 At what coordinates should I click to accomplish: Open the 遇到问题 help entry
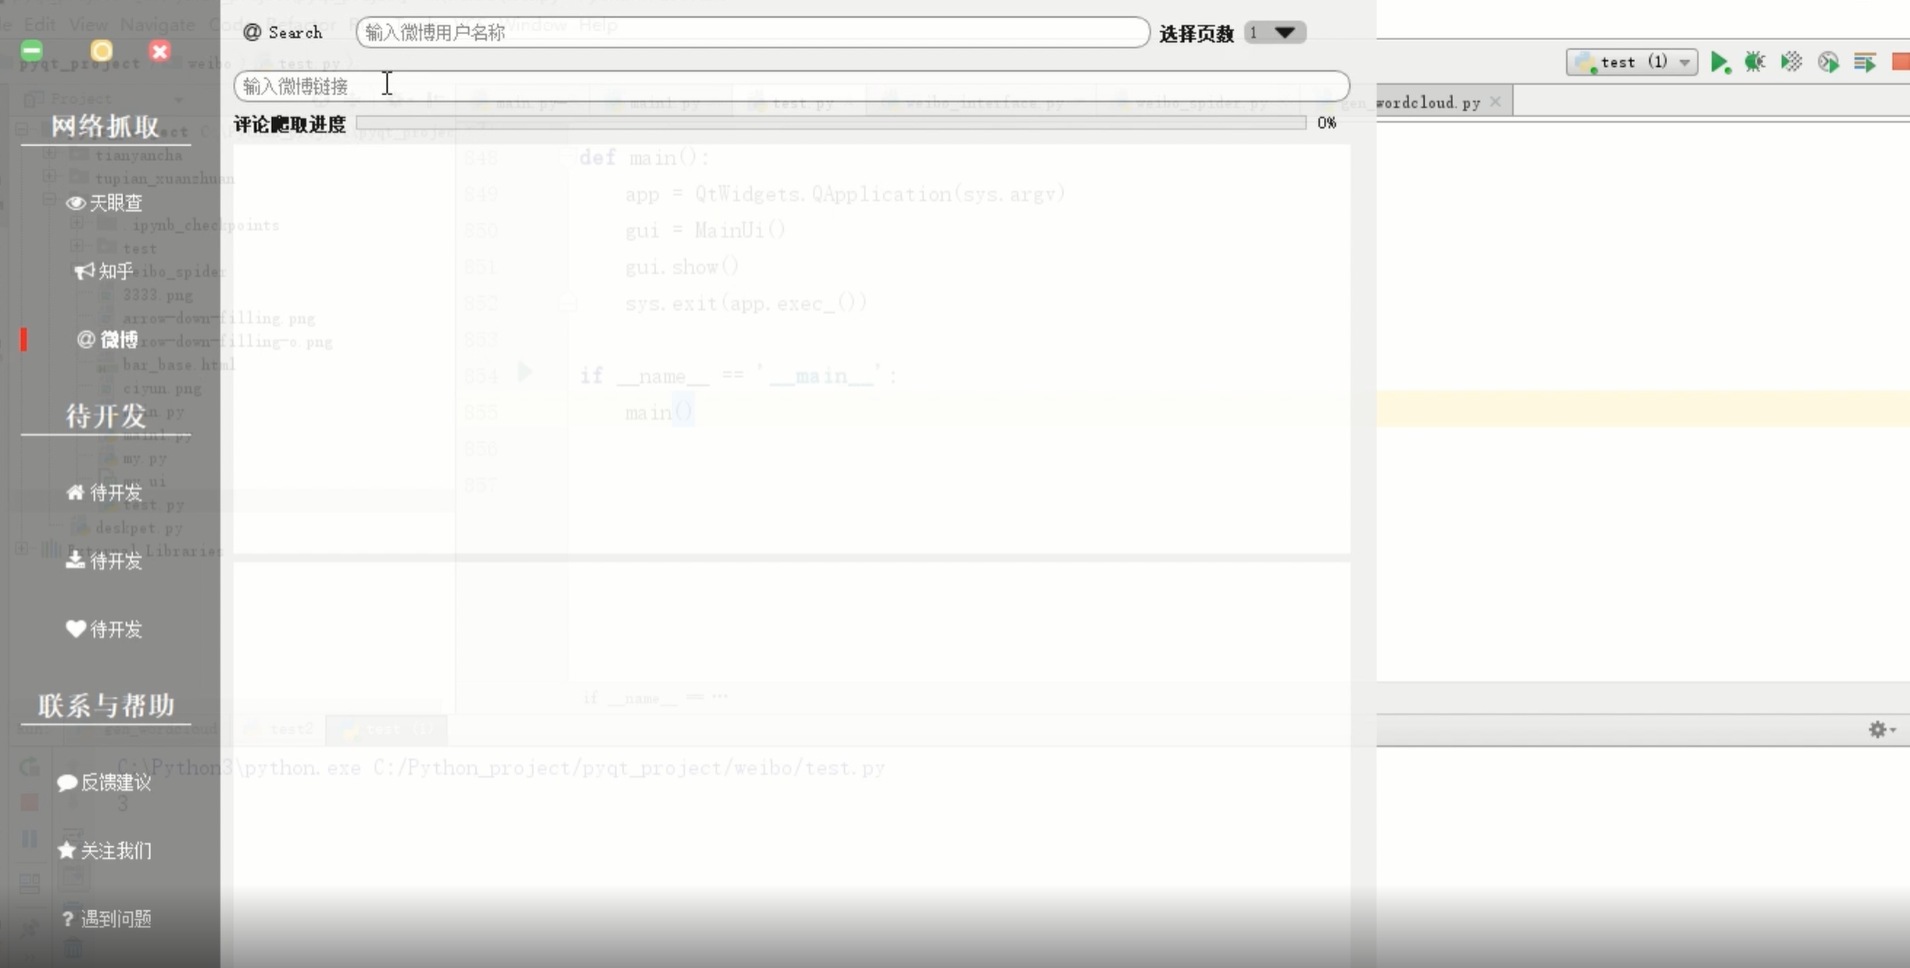coord(106,918)
